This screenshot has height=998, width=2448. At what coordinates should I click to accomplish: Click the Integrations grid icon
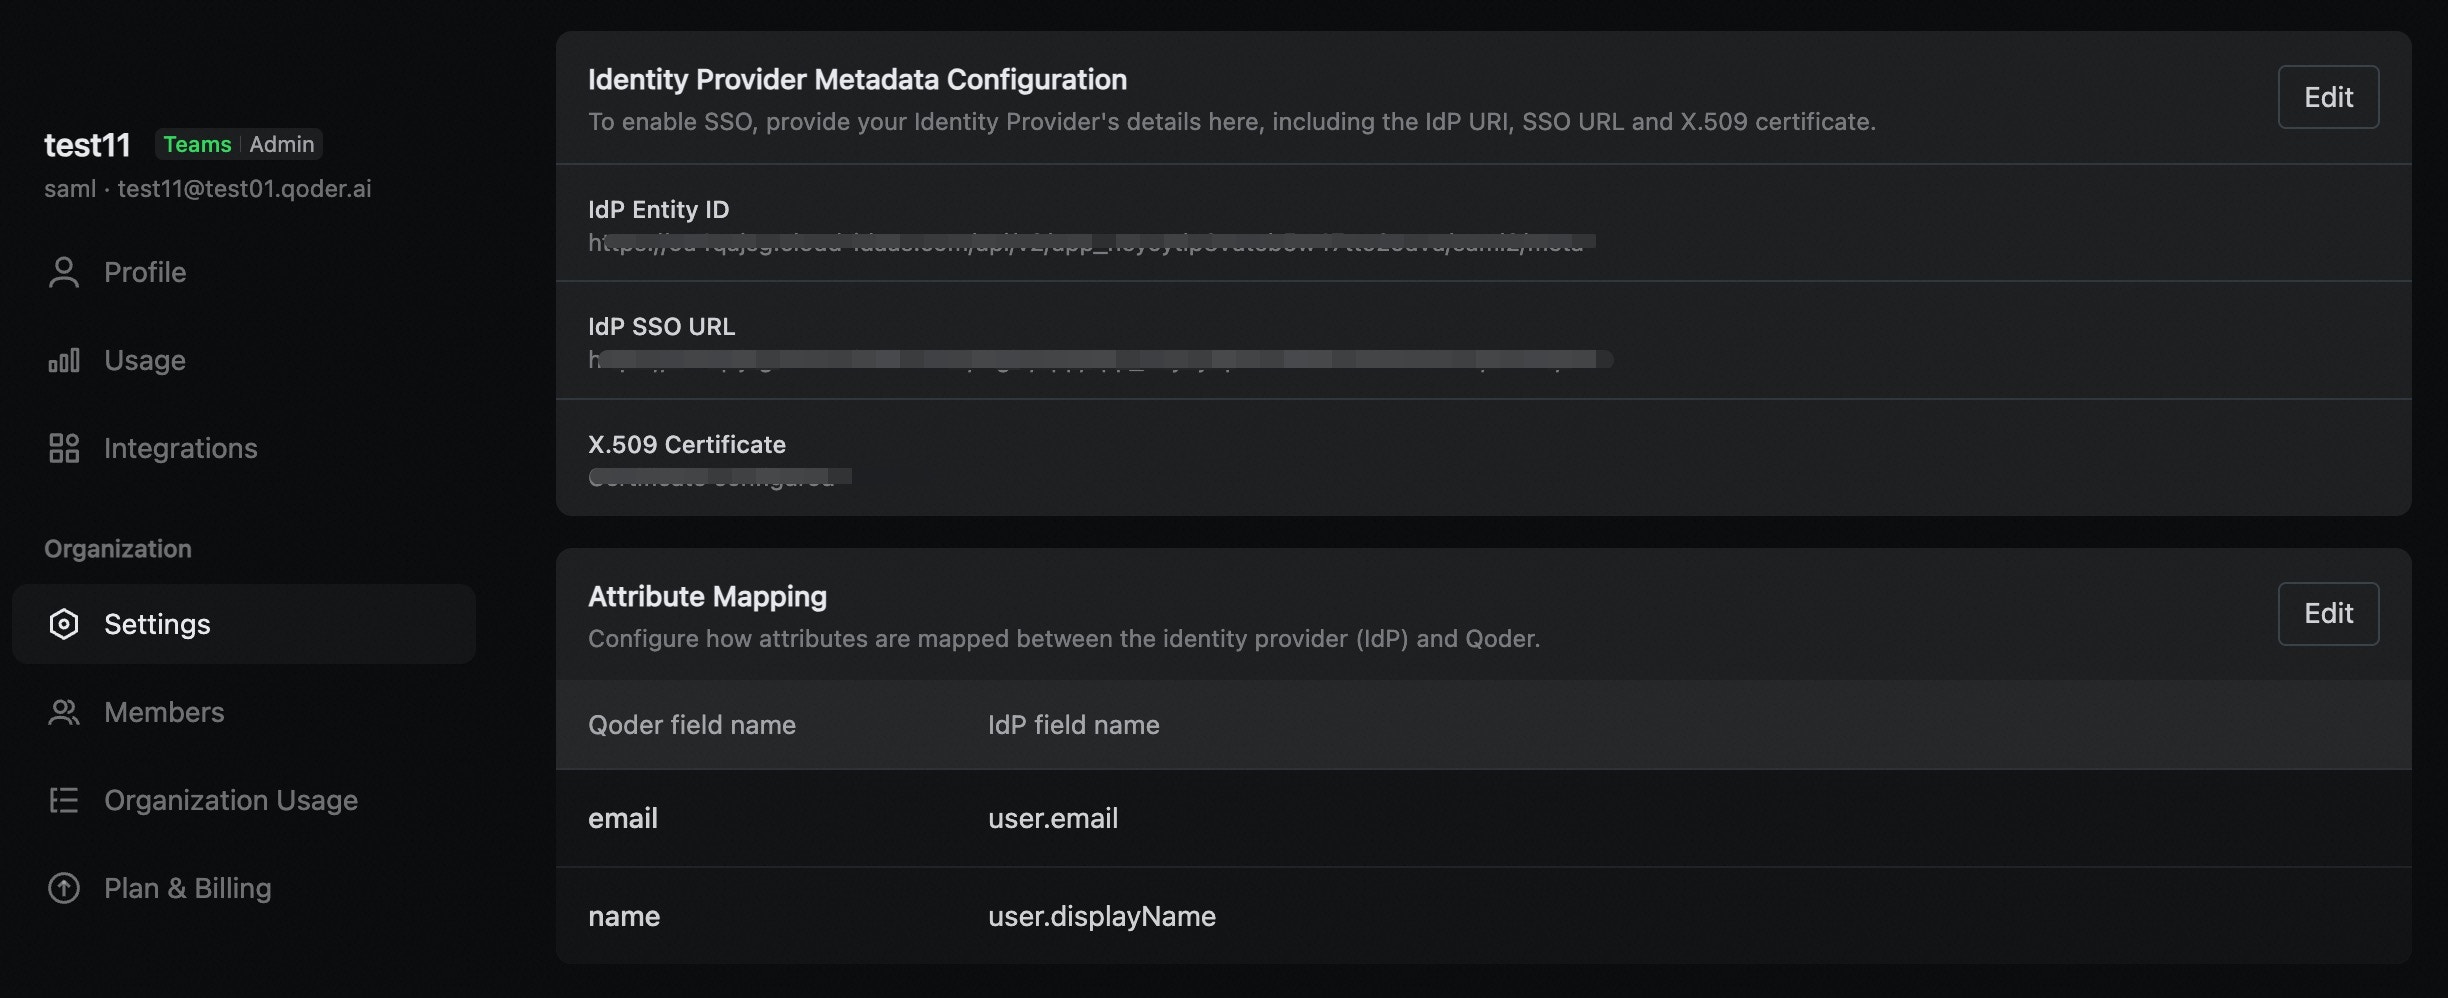tap(64, 448)
